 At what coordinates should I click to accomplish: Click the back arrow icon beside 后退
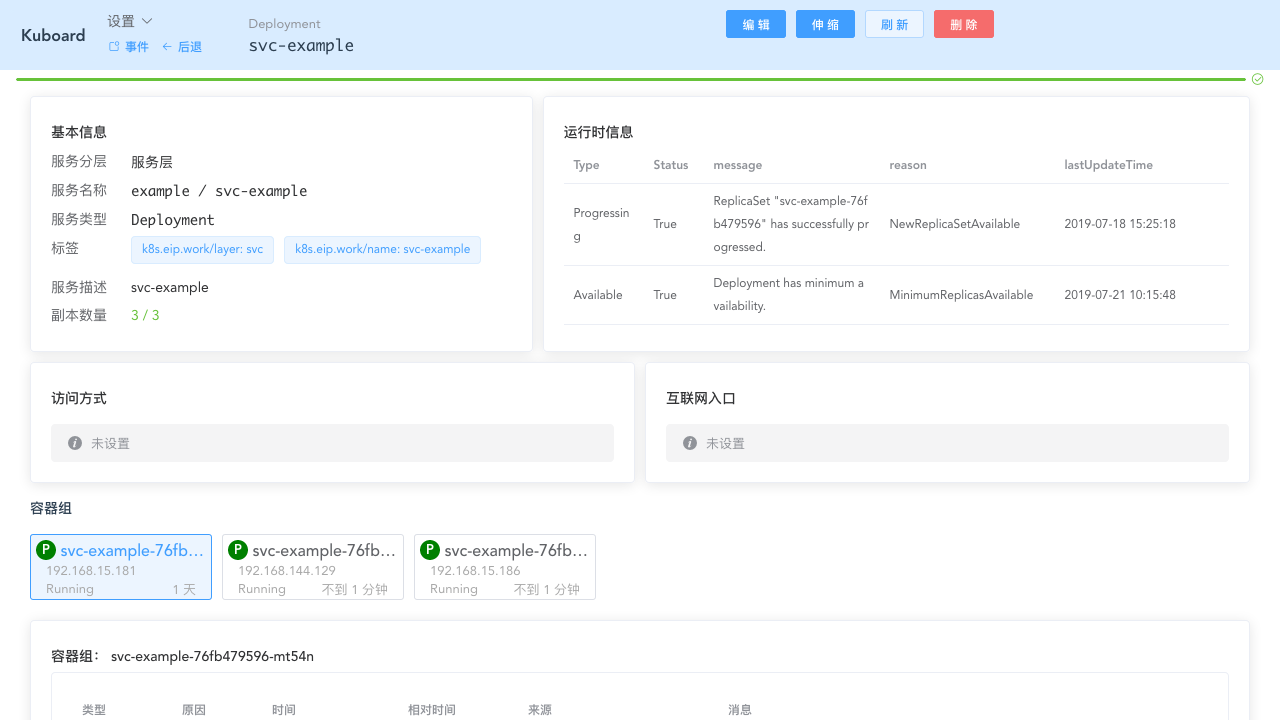168,46
